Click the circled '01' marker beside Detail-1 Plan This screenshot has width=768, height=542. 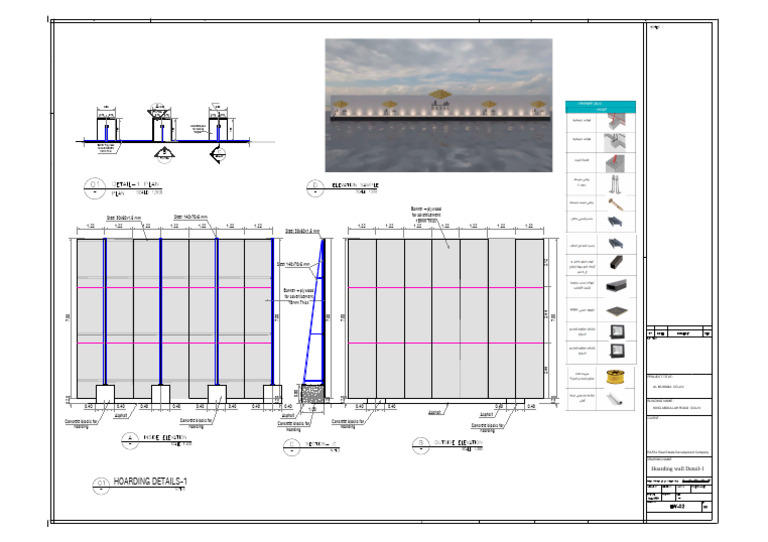(x=95, y=188)
